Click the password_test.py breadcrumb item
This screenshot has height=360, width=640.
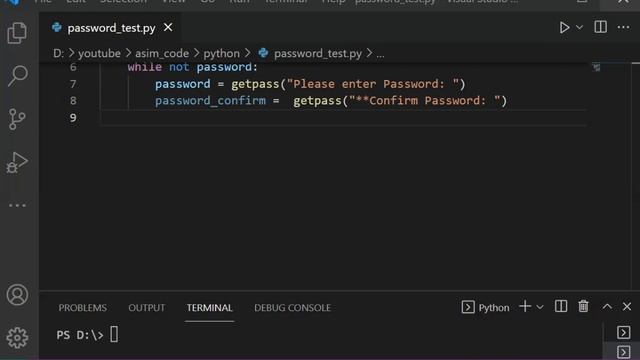tap(310, 53)
